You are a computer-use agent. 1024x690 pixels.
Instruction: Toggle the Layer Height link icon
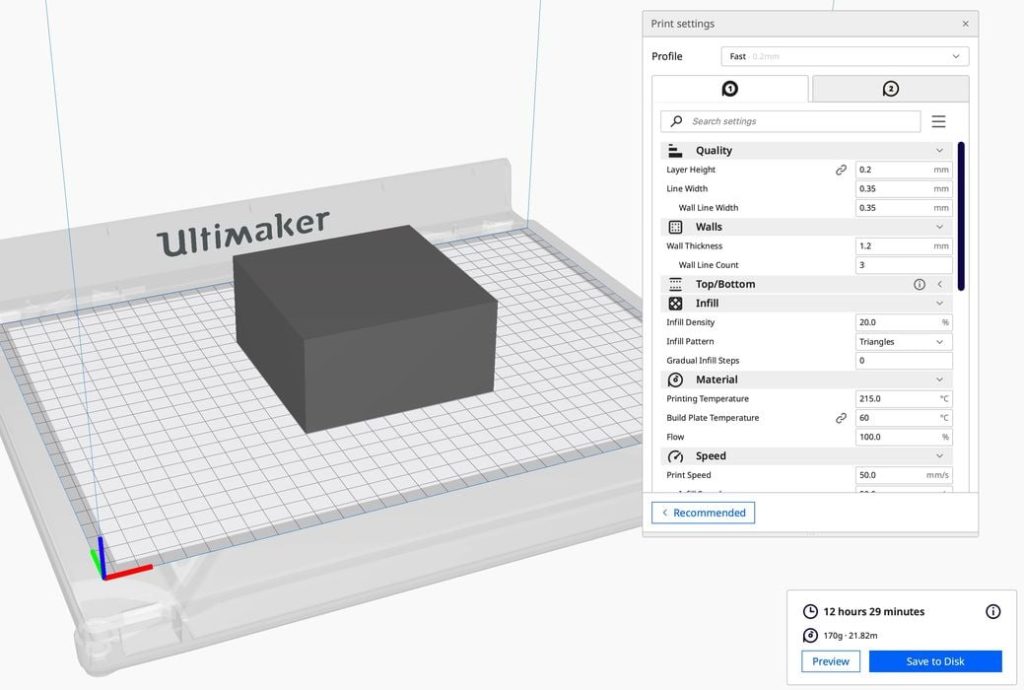[842, 169]
